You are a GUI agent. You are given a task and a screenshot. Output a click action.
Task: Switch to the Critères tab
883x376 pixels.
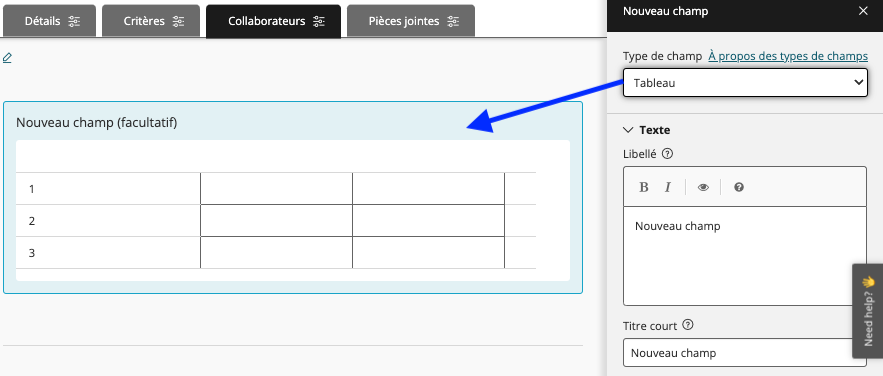click(x=151, y=21)
